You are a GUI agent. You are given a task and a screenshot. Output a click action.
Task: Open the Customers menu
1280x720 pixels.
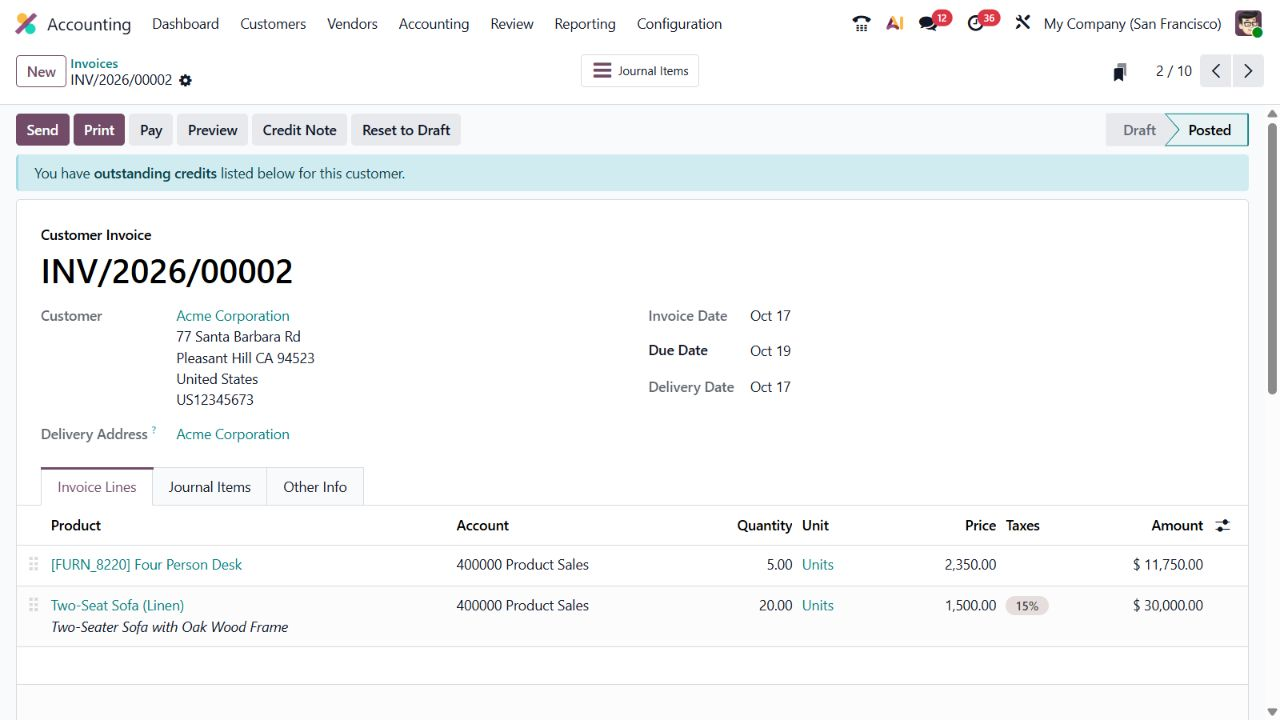[273, 24]
